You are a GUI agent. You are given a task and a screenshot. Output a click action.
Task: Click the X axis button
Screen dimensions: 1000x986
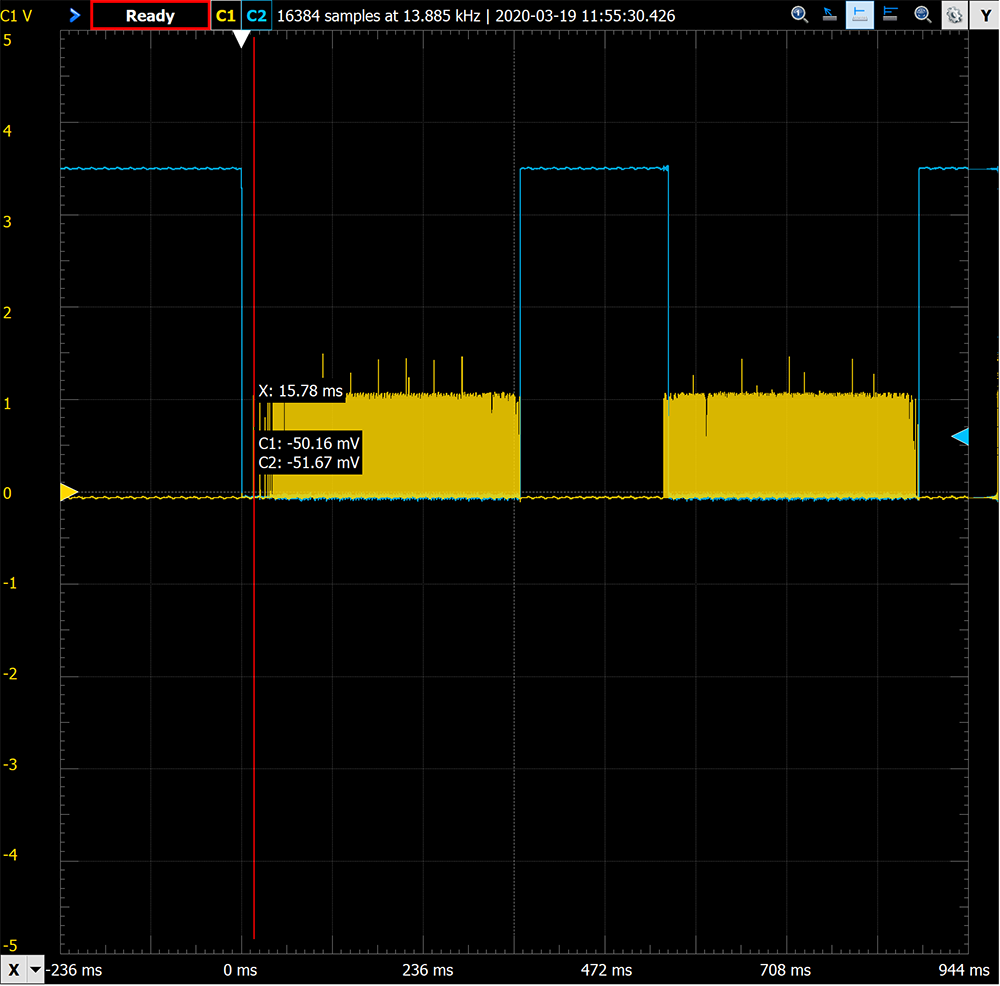tap(14, 970)
